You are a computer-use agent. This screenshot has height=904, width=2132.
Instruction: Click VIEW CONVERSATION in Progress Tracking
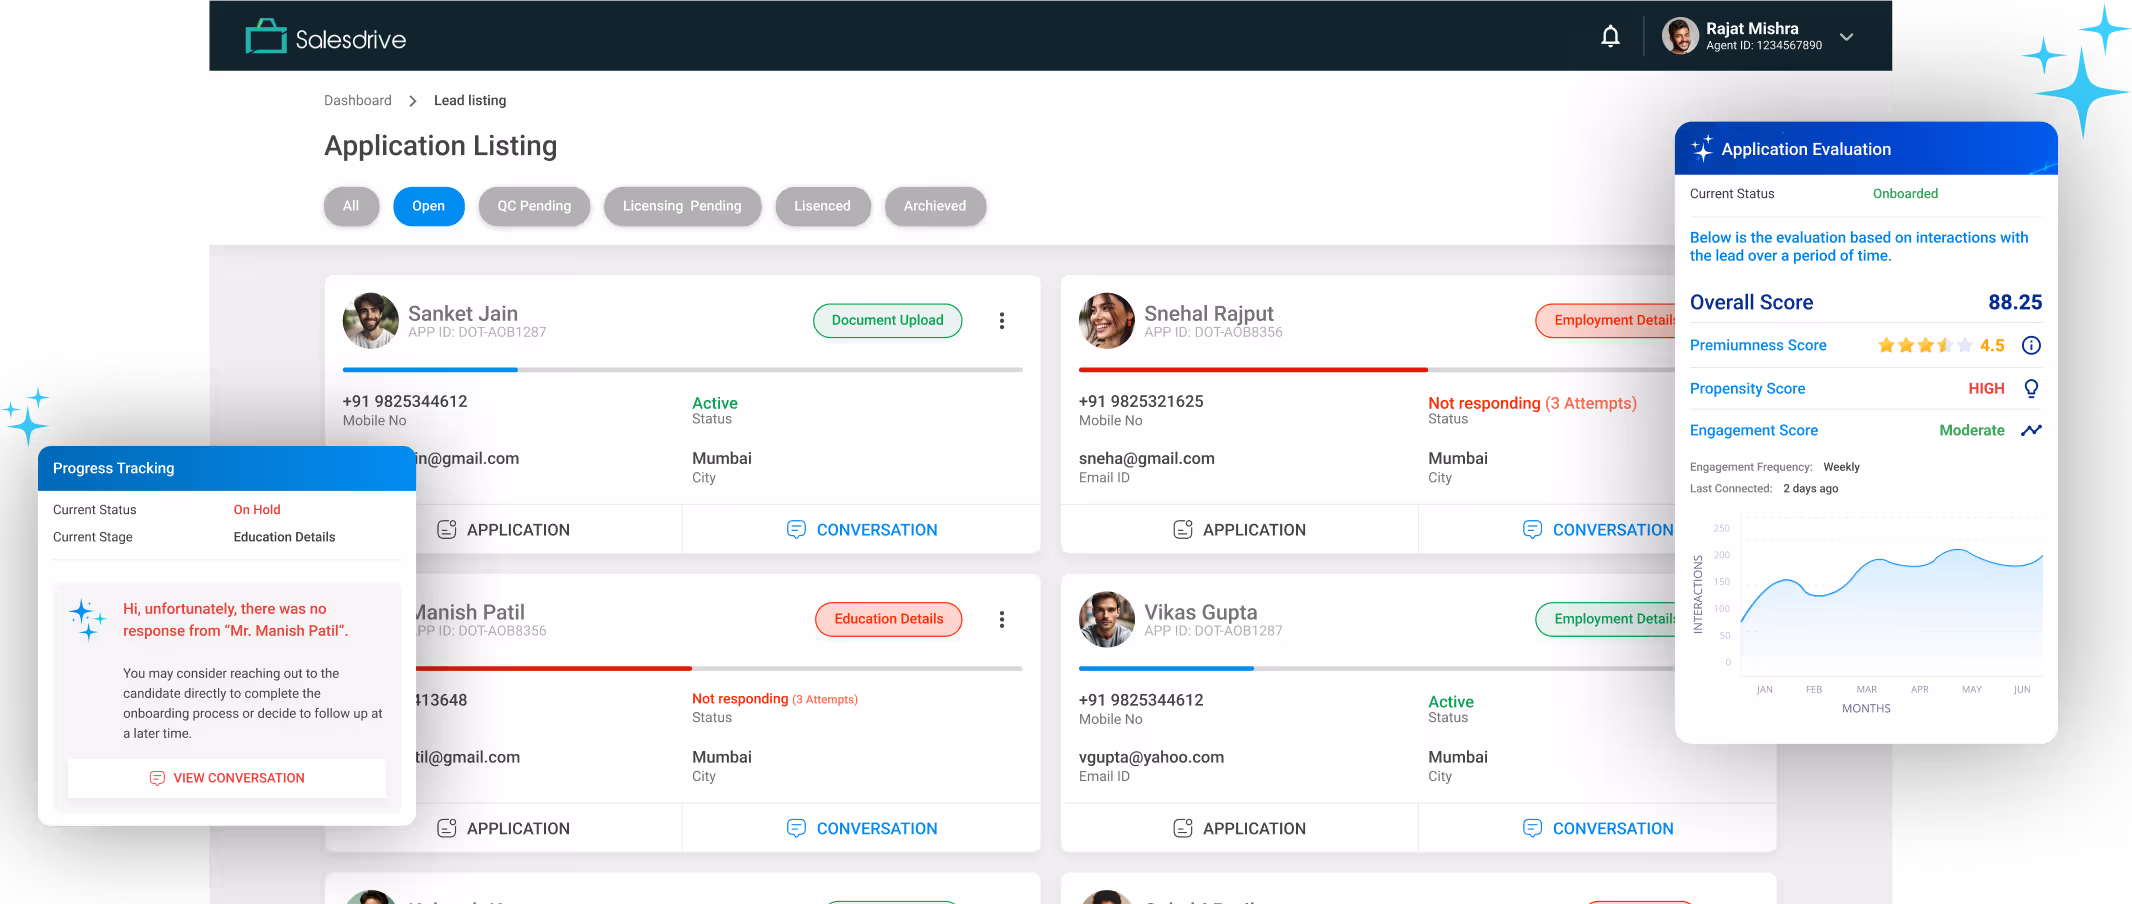click(x=227, y=778)
